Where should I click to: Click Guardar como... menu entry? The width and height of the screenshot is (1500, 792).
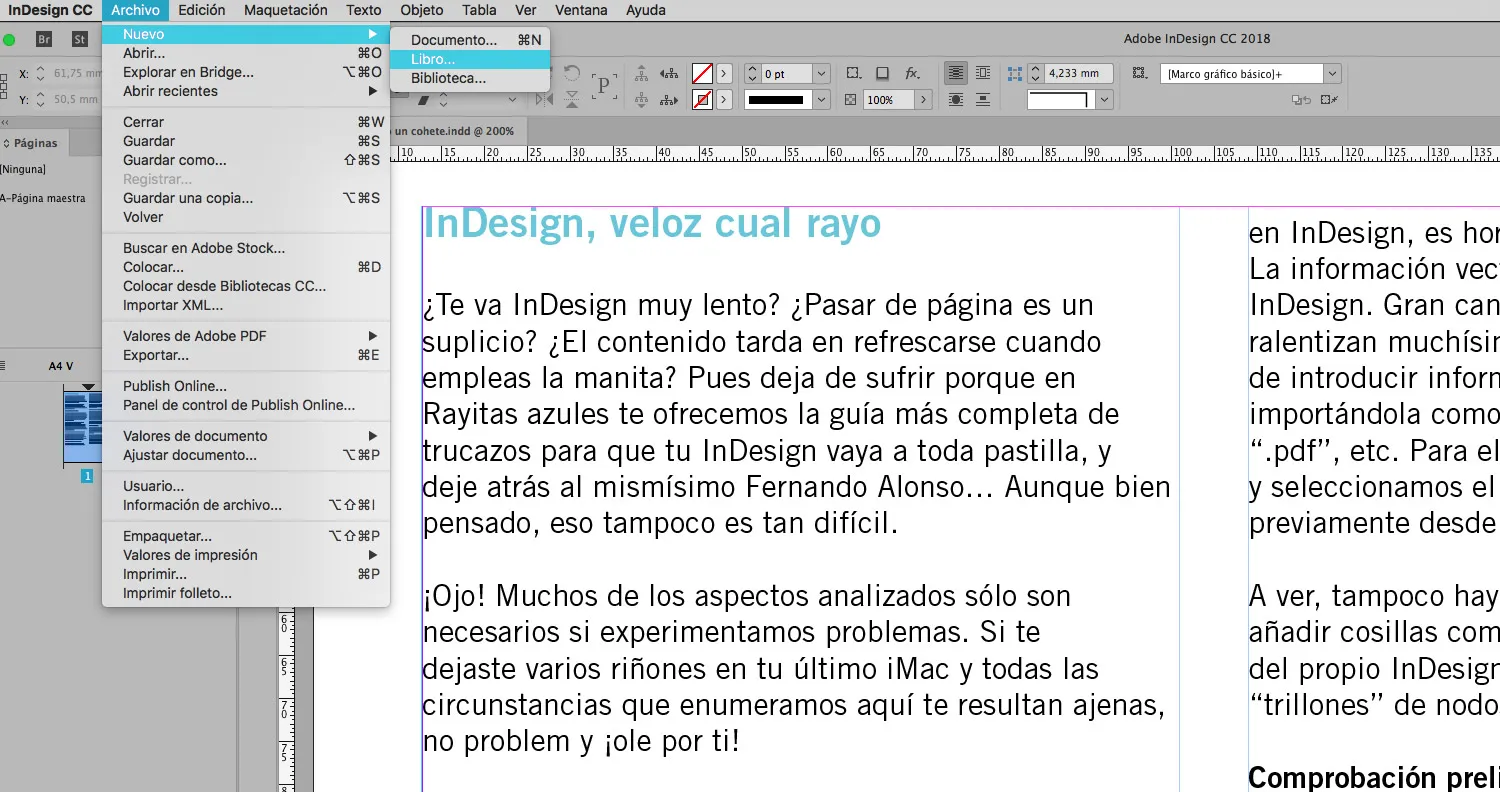175,160
